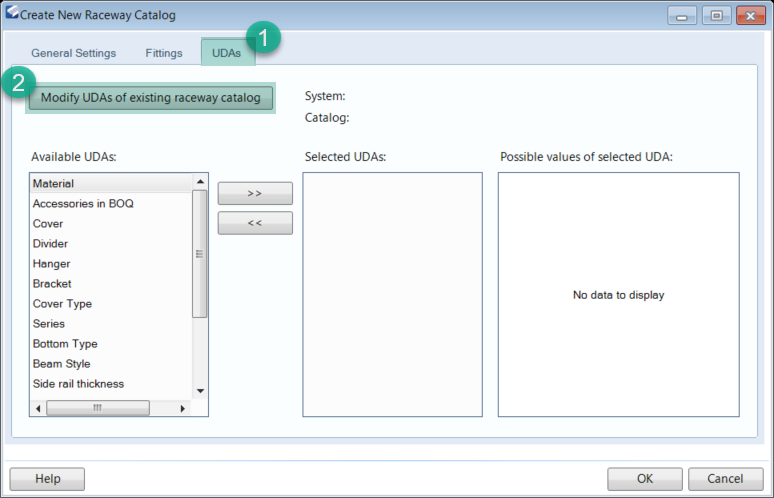Choose Cover from Available UDAs
This screenshot has height=498, width=774.
[x=111, y=224]
